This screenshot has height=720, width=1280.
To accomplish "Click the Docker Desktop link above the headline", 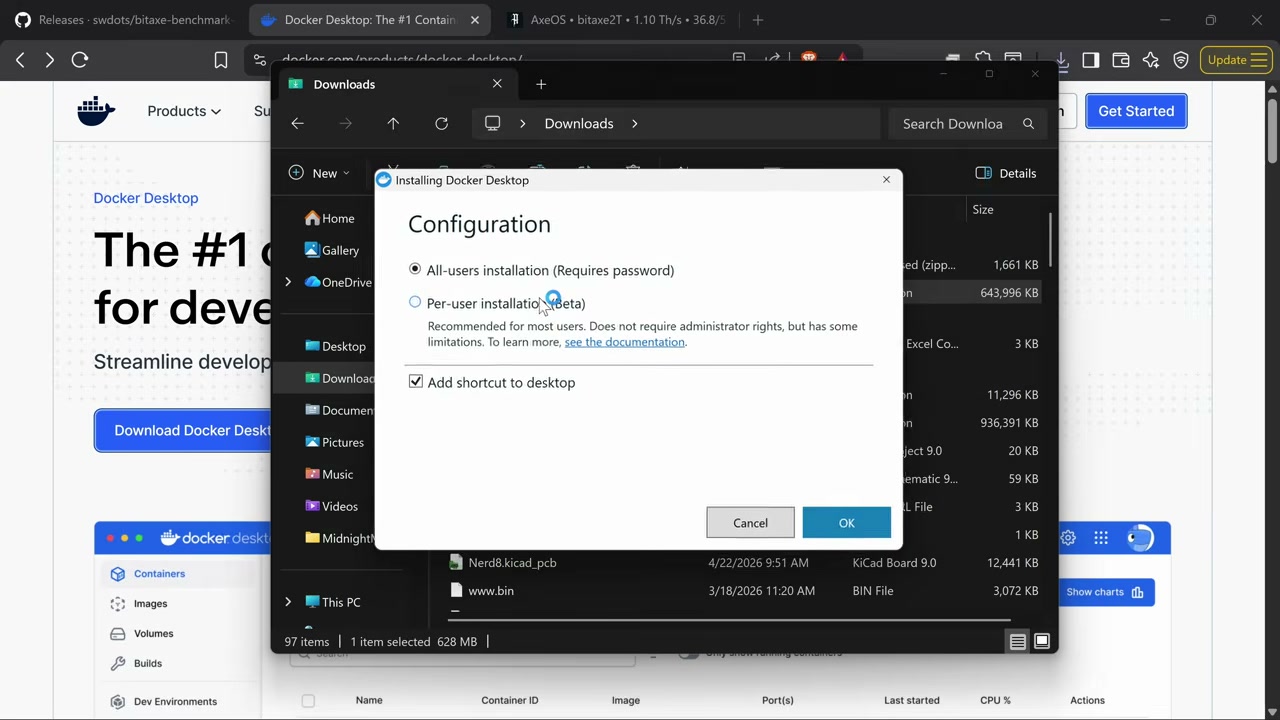I will [146, 198].
